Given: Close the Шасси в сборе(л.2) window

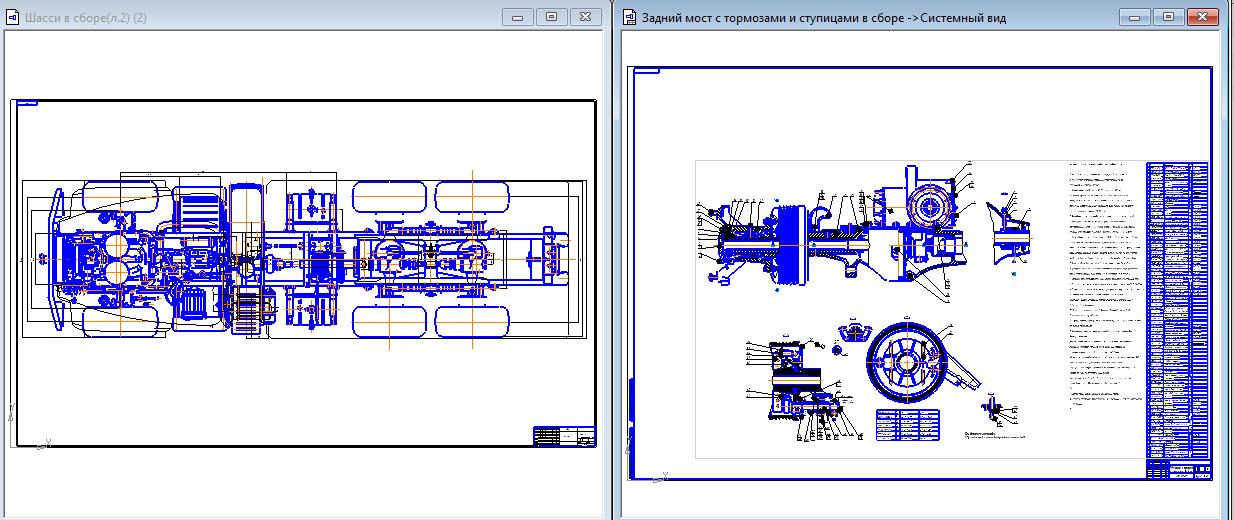Looking at the screenshot, I should pyautogui.click(x=586, y=17).
